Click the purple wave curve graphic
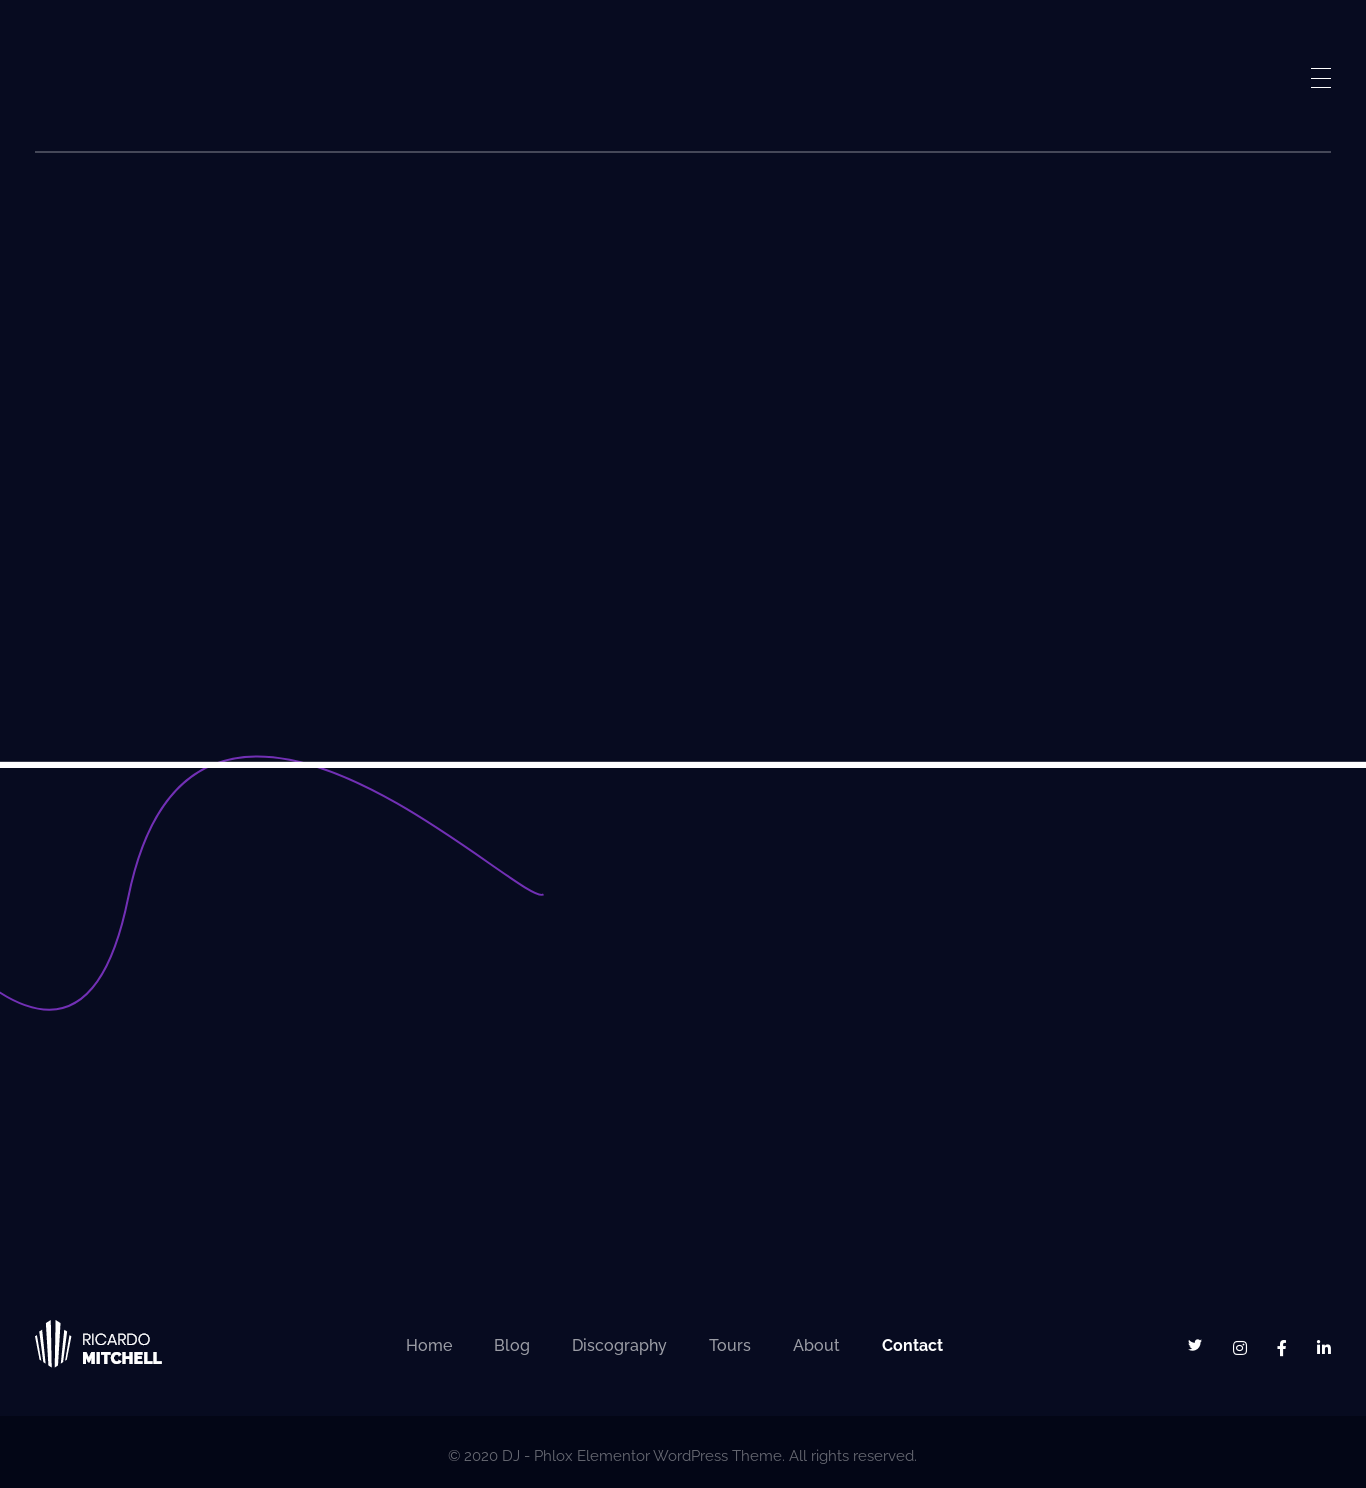This screenshot has height=1488, width=1366. (x=130, y=880)
